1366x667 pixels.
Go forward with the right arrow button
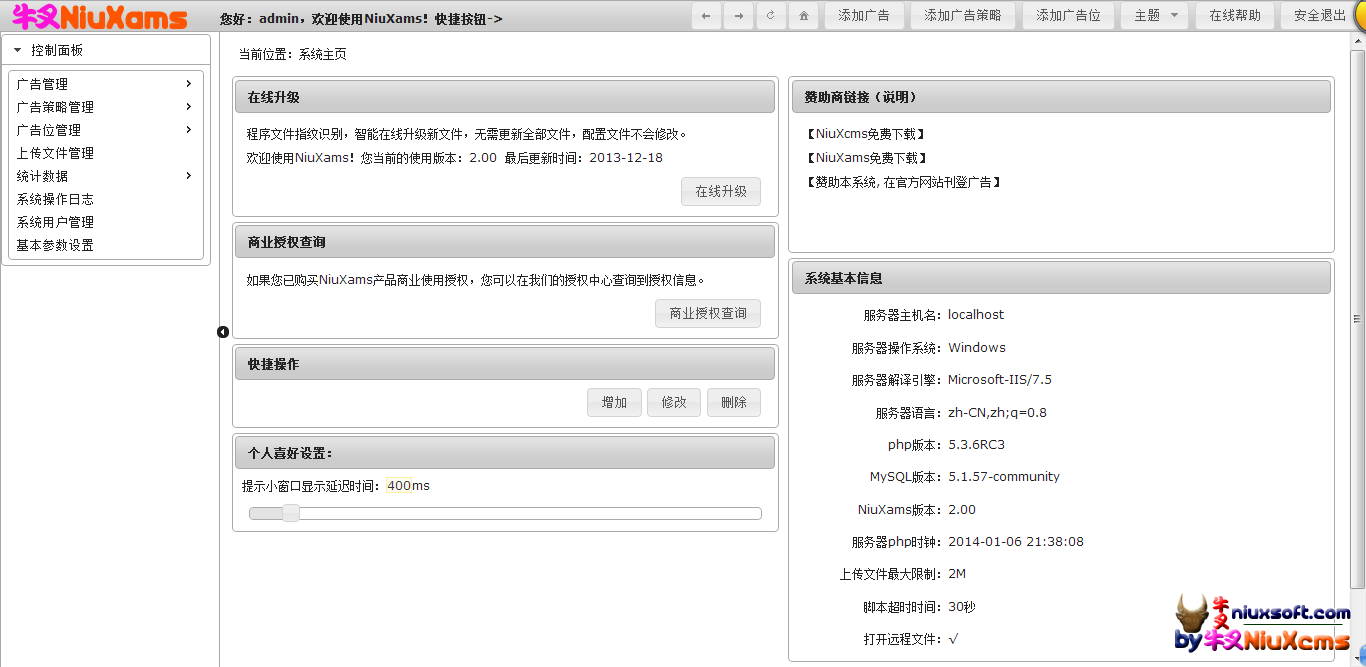tap(738, 15)
